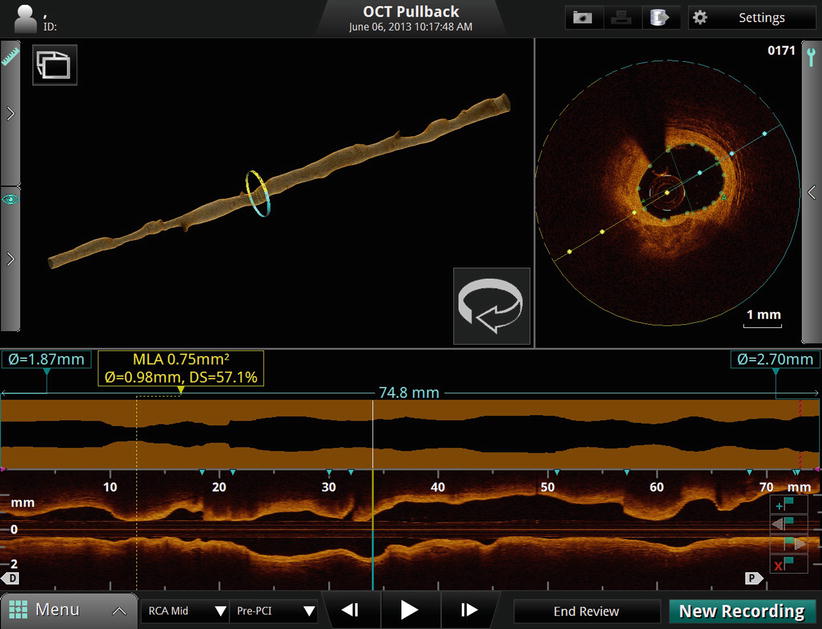This screenshot has height=629, width=822.
Task: Start a New Recording
Action: (741, 611)
